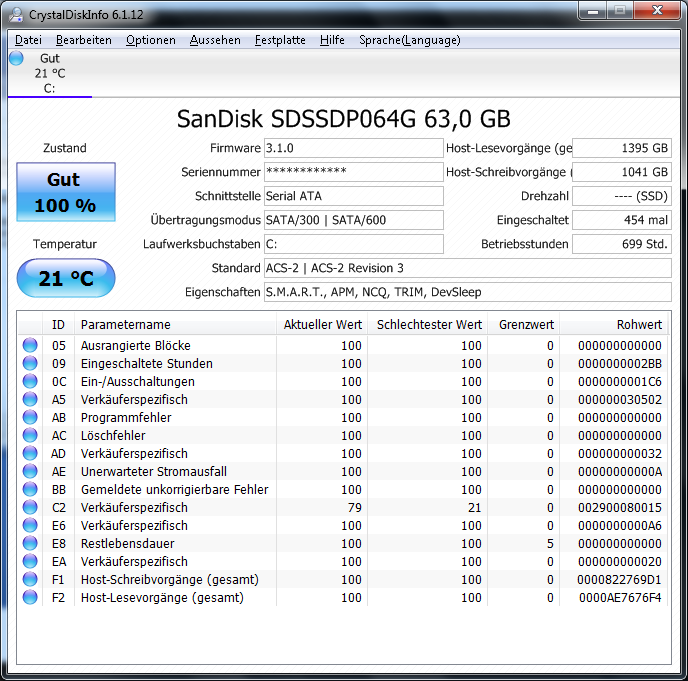The image size is (688, 681).
Task: Click the CrystalDiskInfo title bar icon
Action: (x=16, y=14)
